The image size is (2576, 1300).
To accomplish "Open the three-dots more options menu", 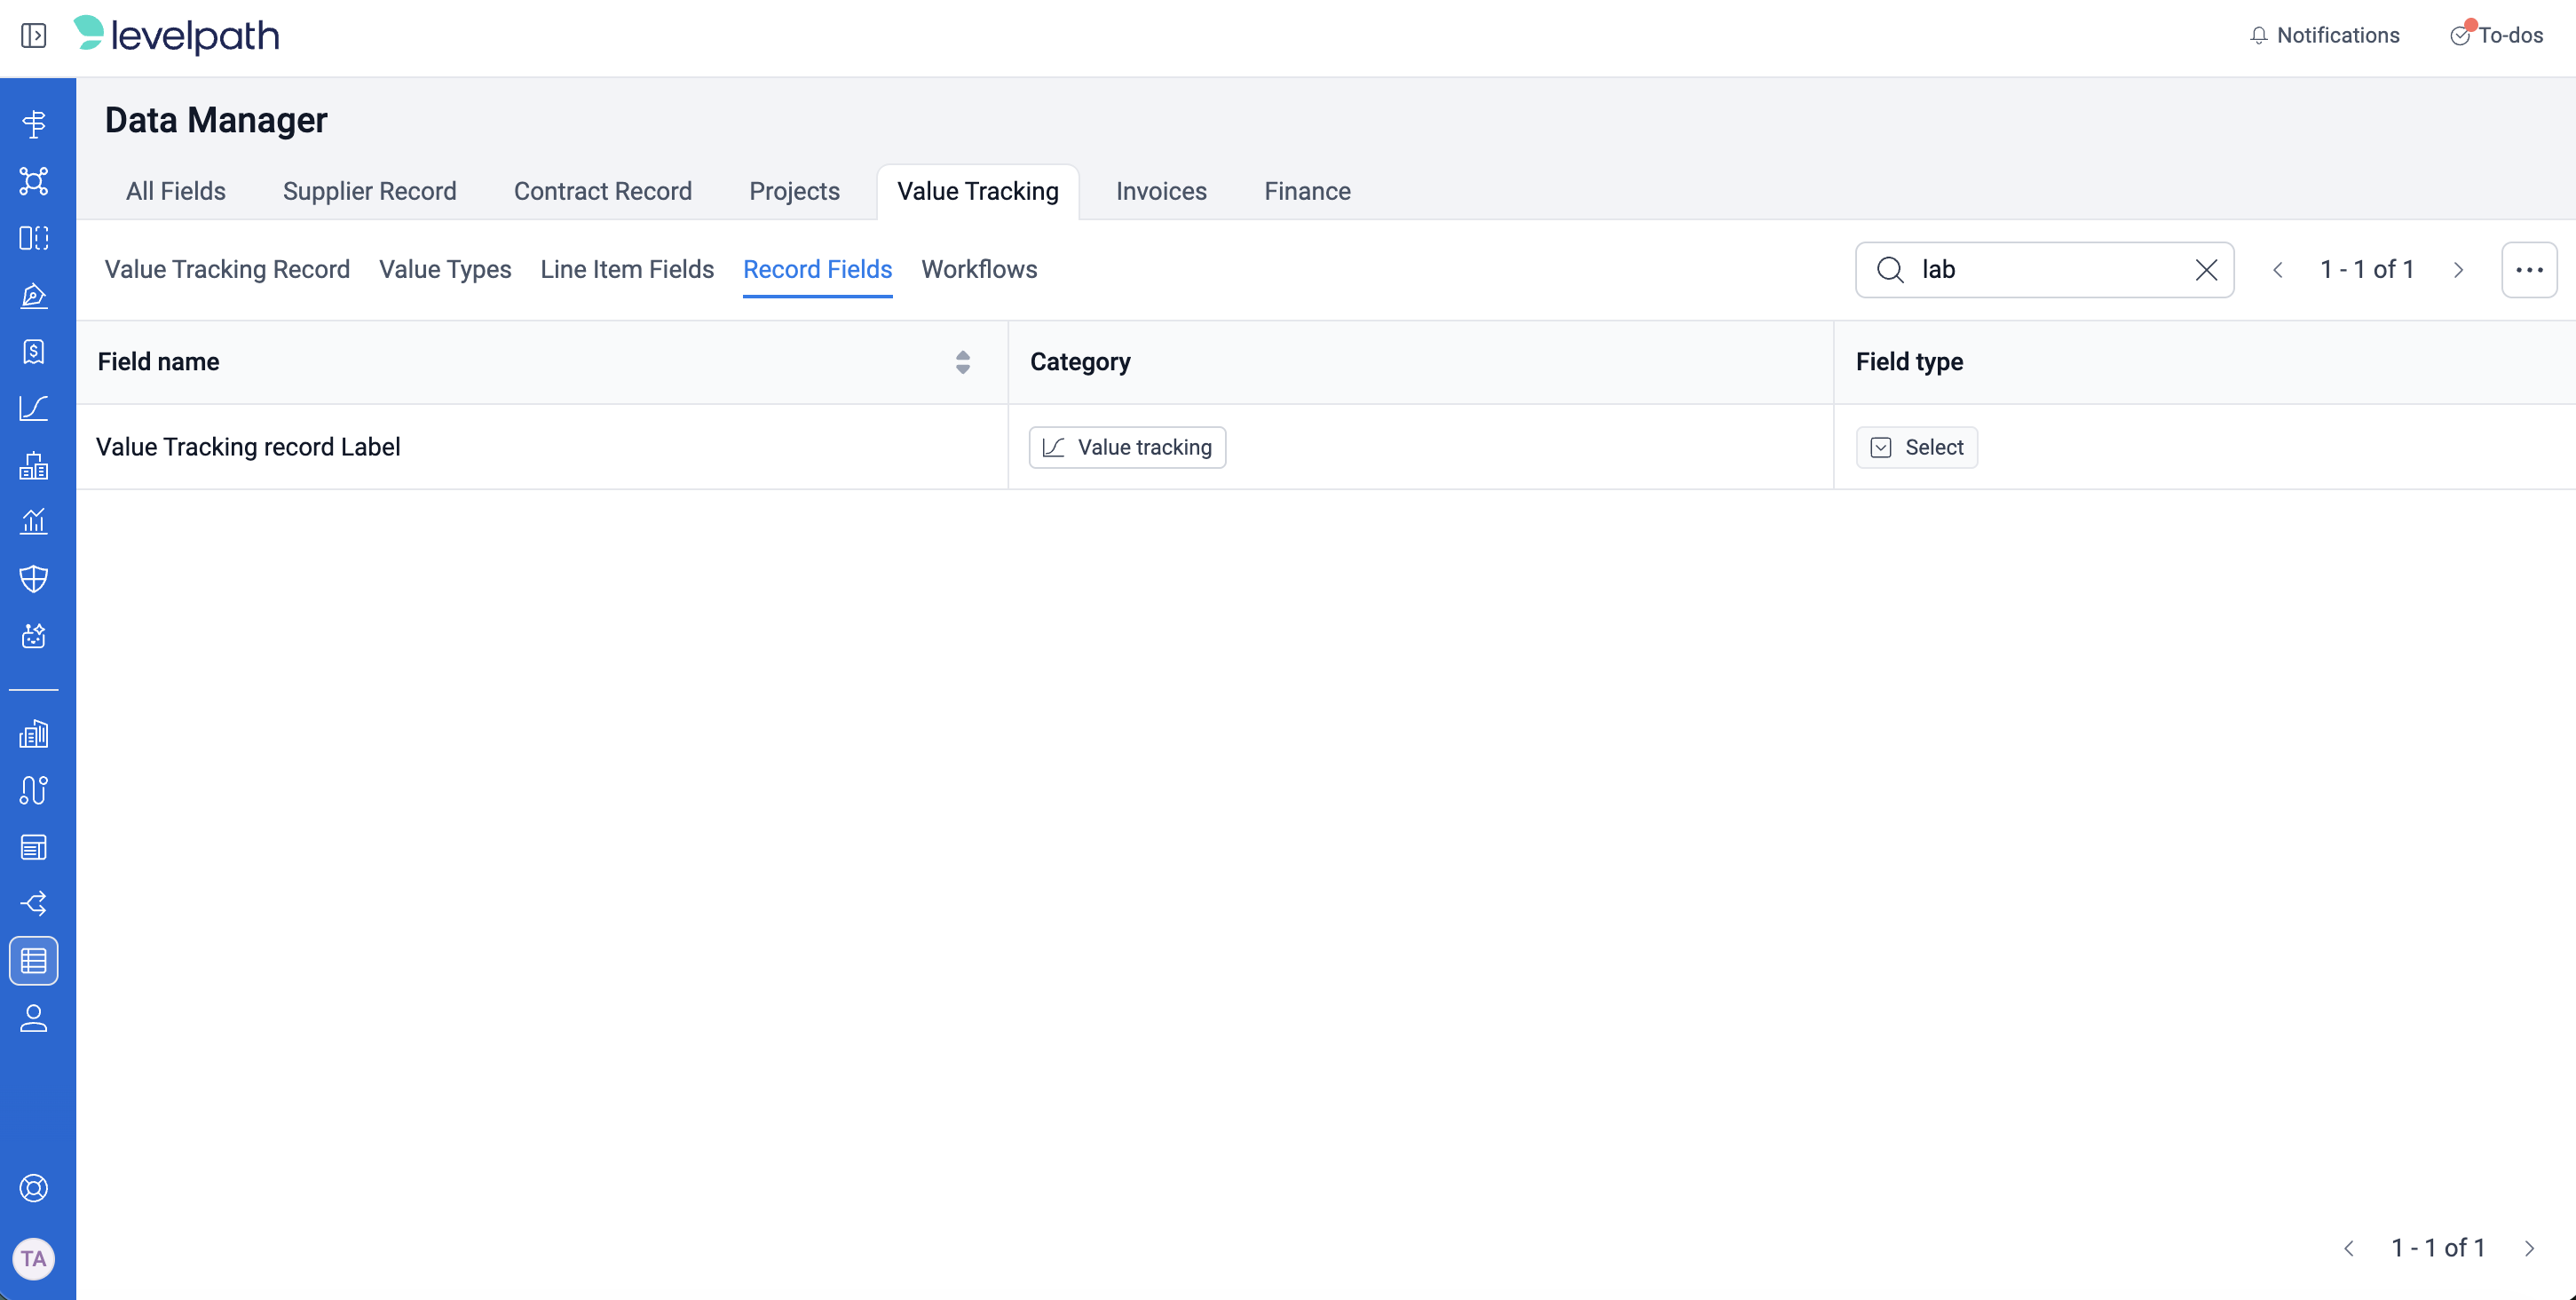I will [x=2528, y=270].
